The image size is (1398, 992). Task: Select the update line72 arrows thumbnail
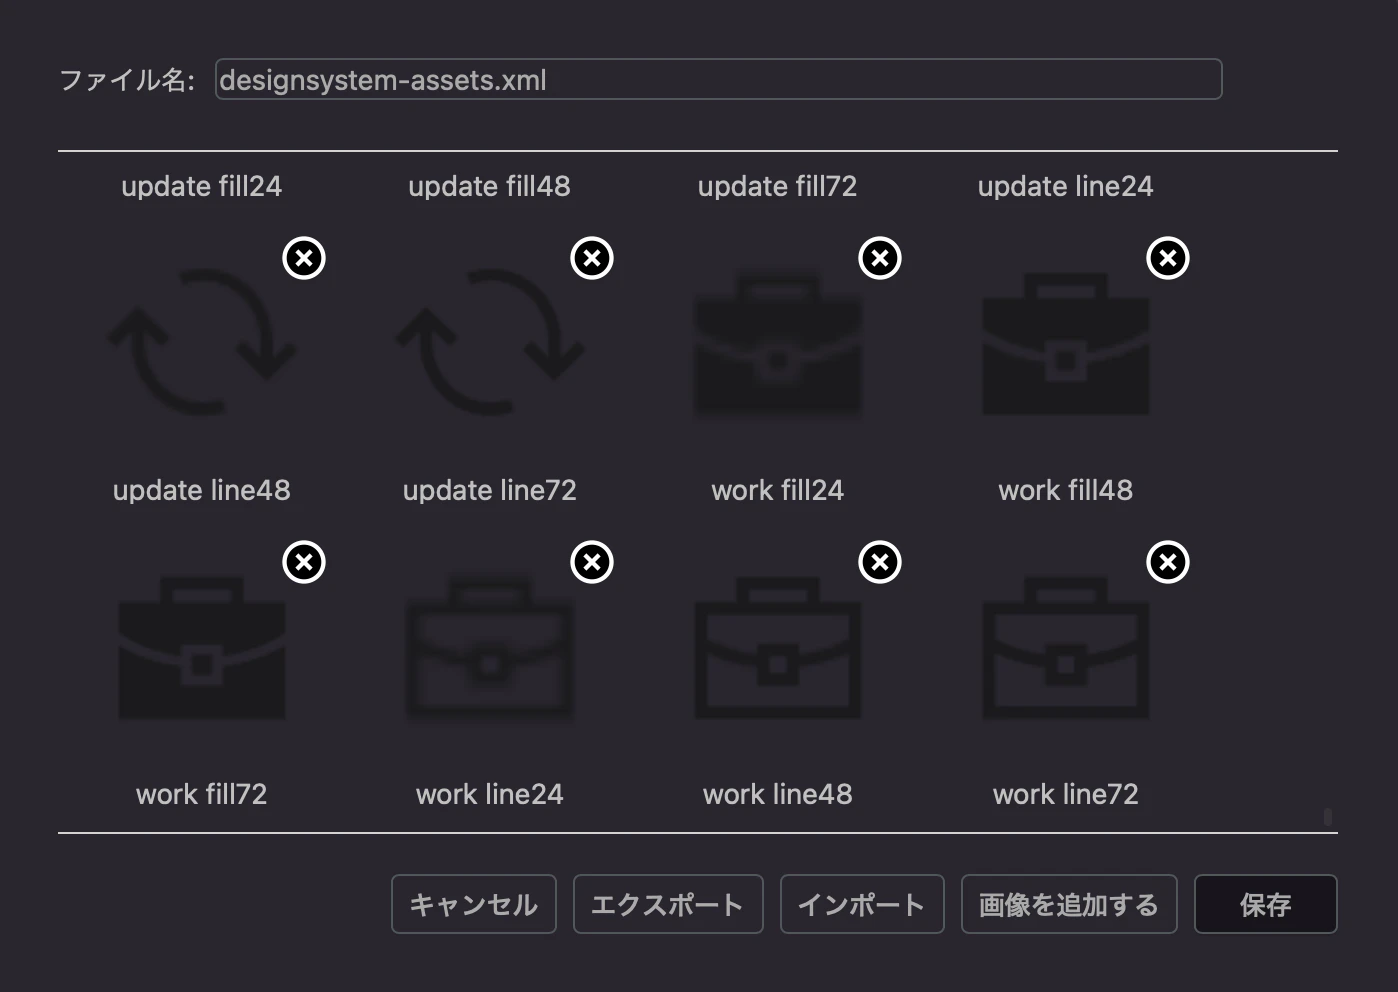click(490, 342)
